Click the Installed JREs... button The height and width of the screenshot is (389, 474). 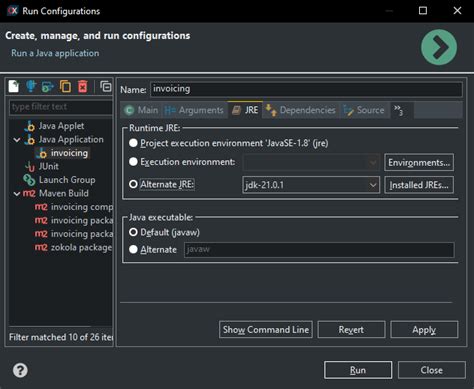[x=419, y=185]
